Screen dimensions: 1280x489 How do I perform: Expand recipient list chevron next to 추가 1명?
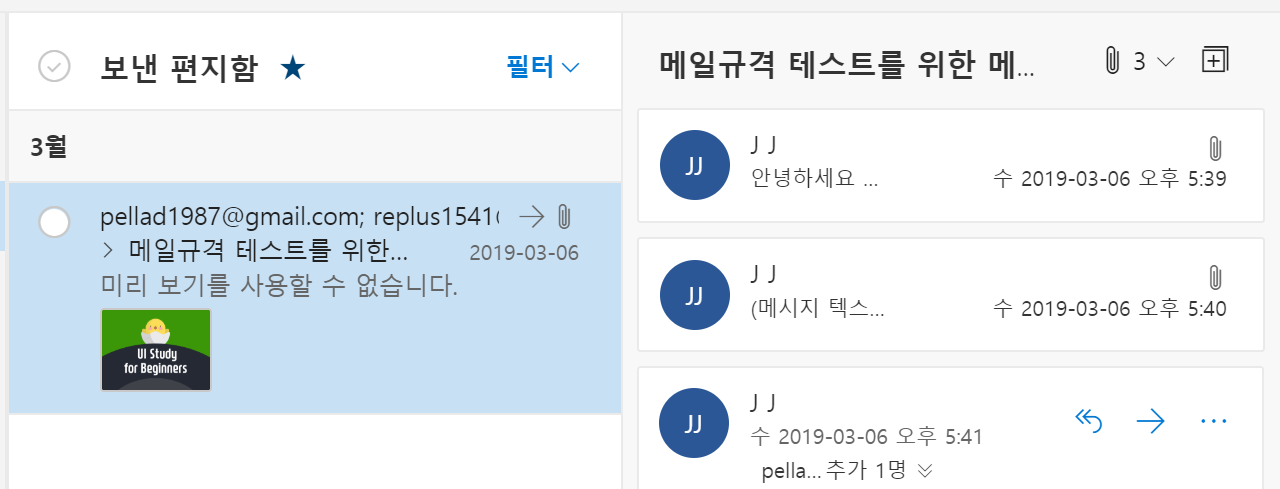(x=925, y=470)
